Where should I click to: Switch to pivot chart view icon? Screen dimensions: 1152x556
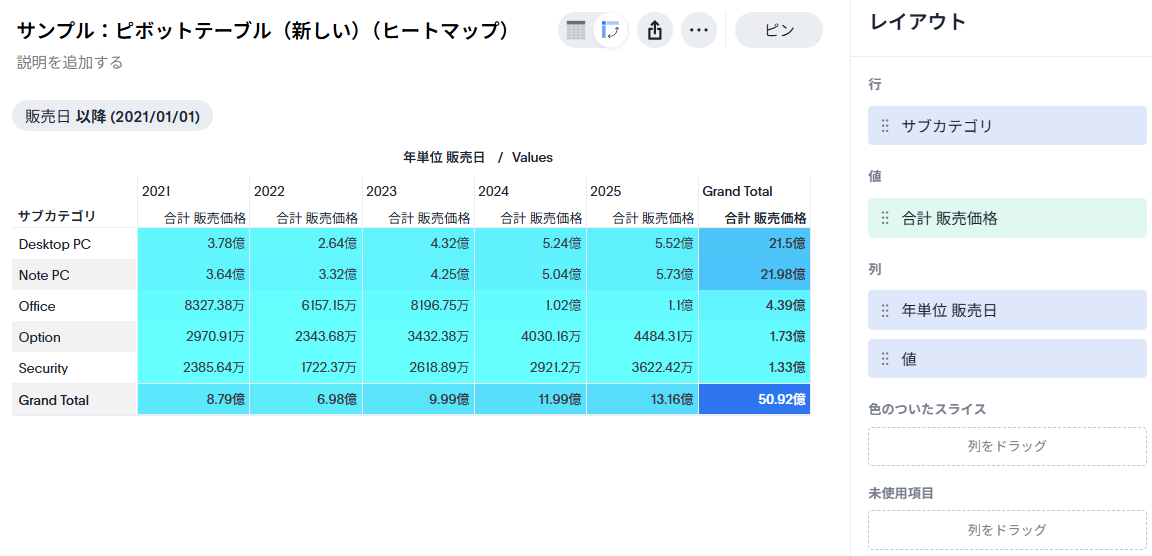pyautogui.click(x=610, y=30)
